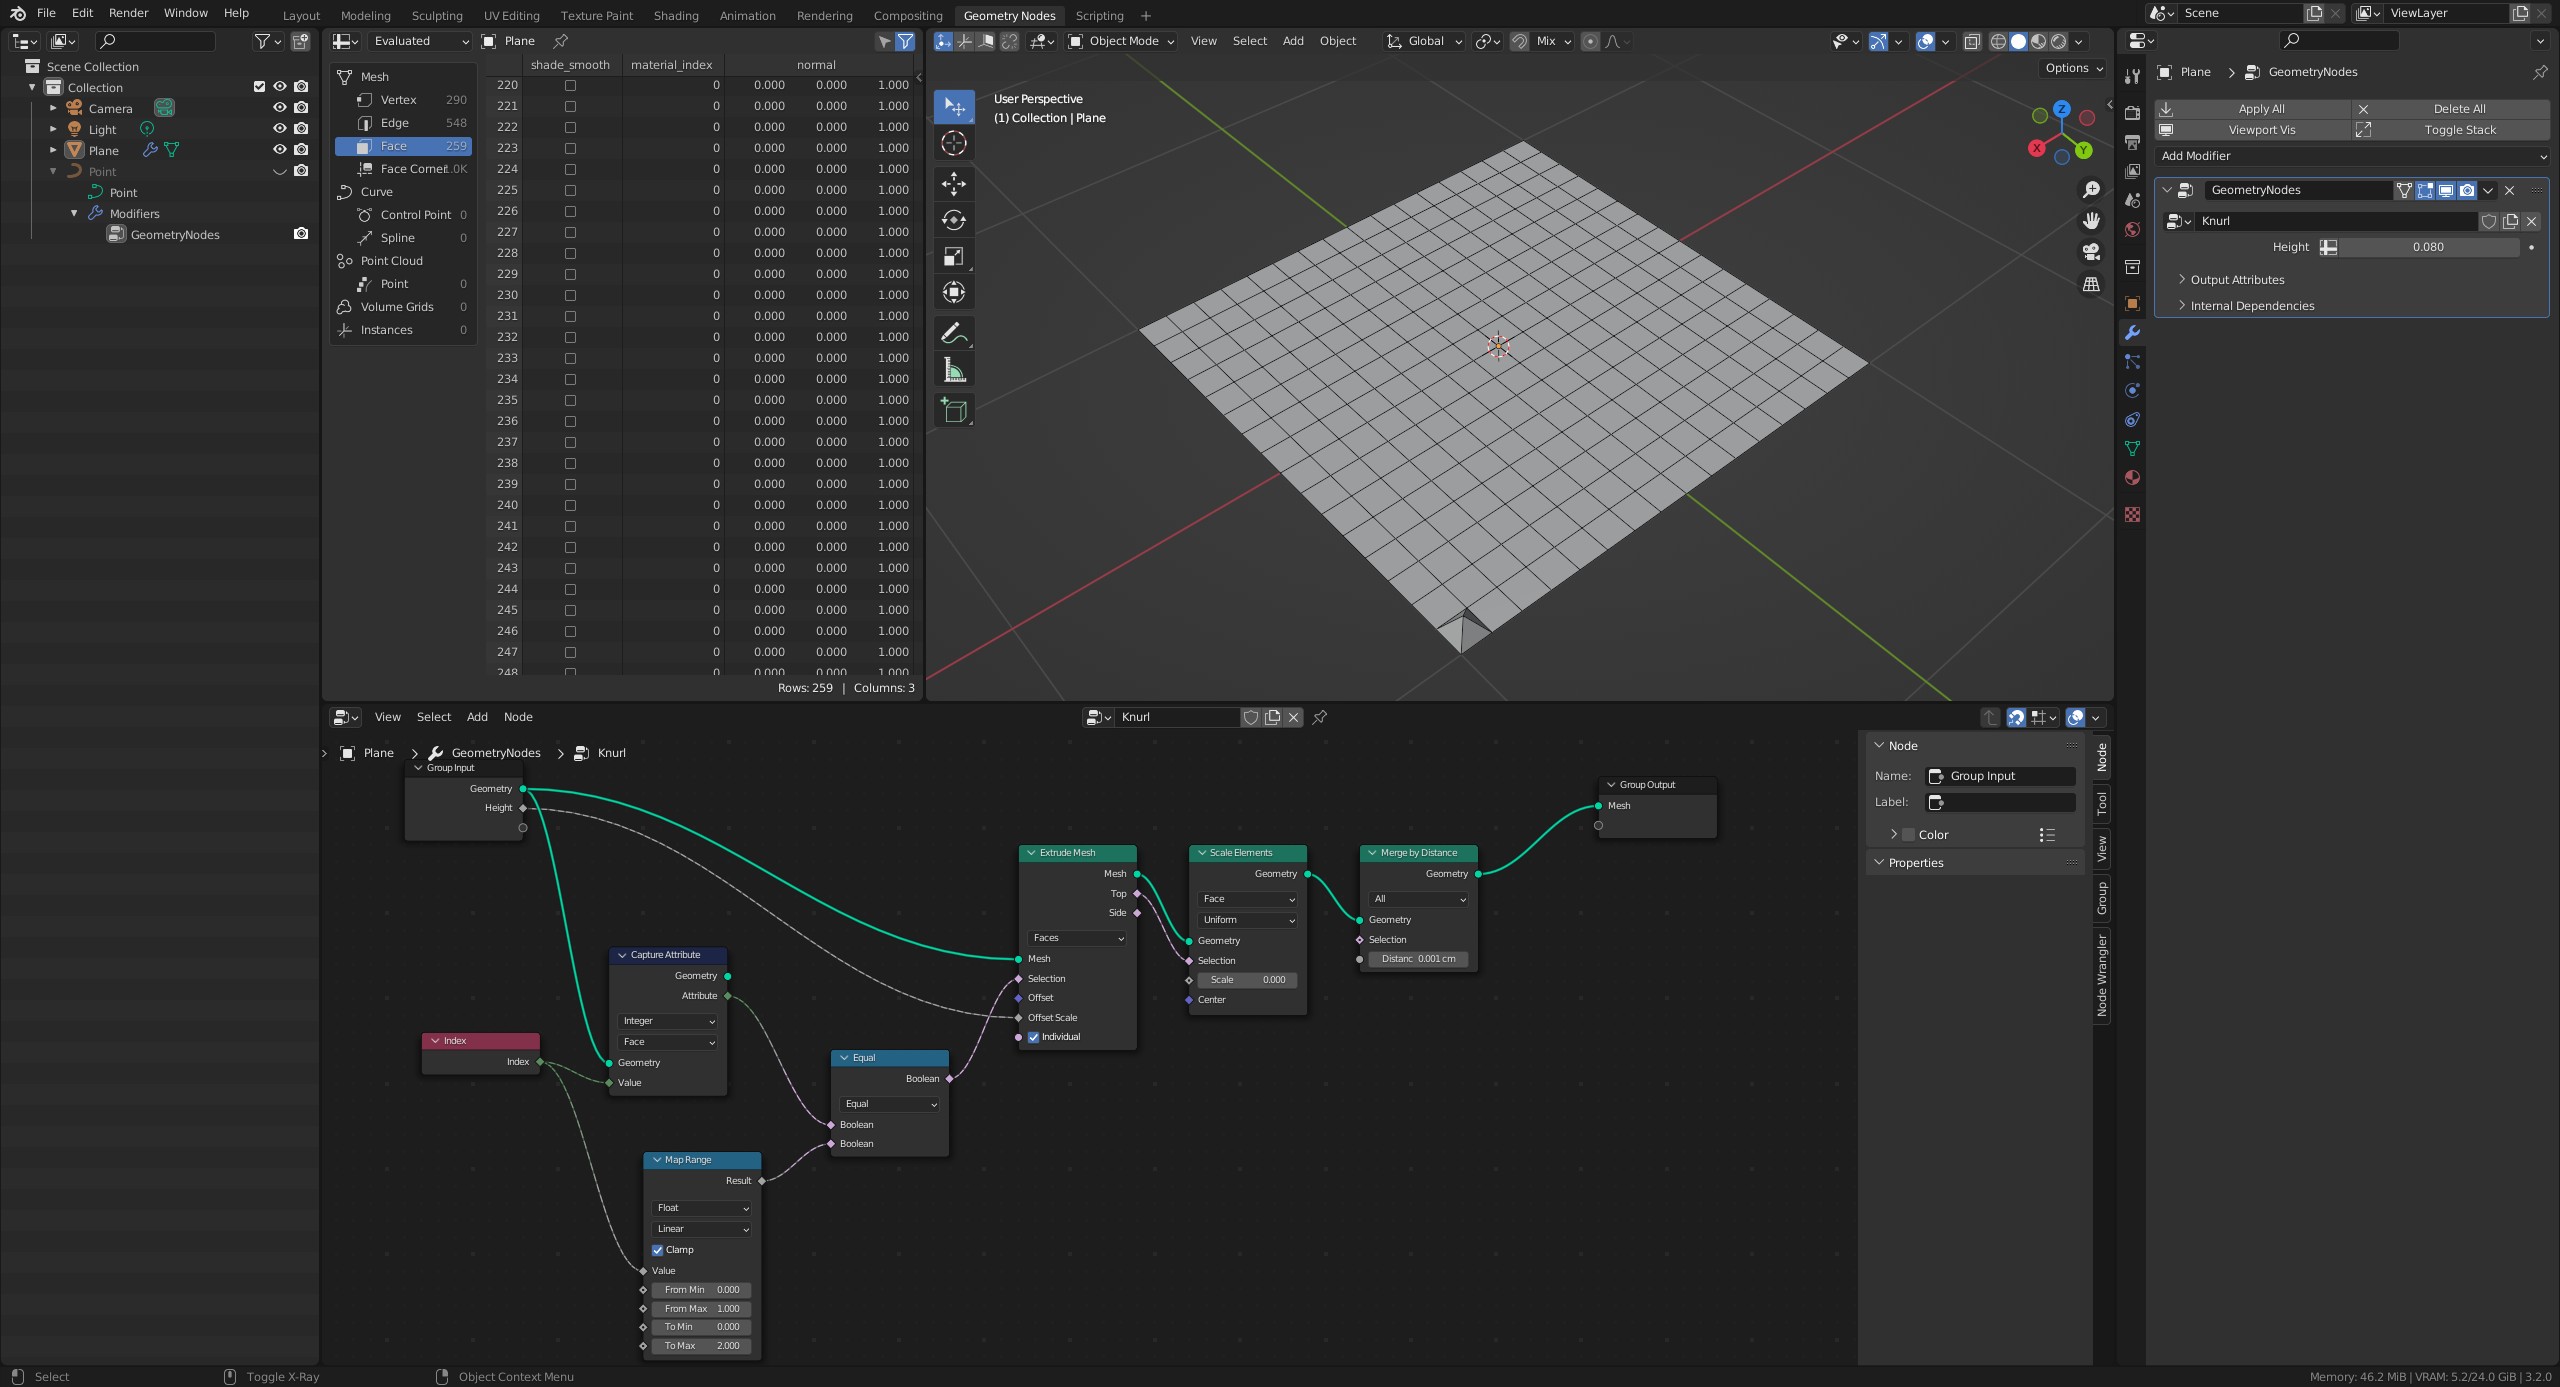Adjust the Height slider set to 0.080

(x=2424, y=246)
